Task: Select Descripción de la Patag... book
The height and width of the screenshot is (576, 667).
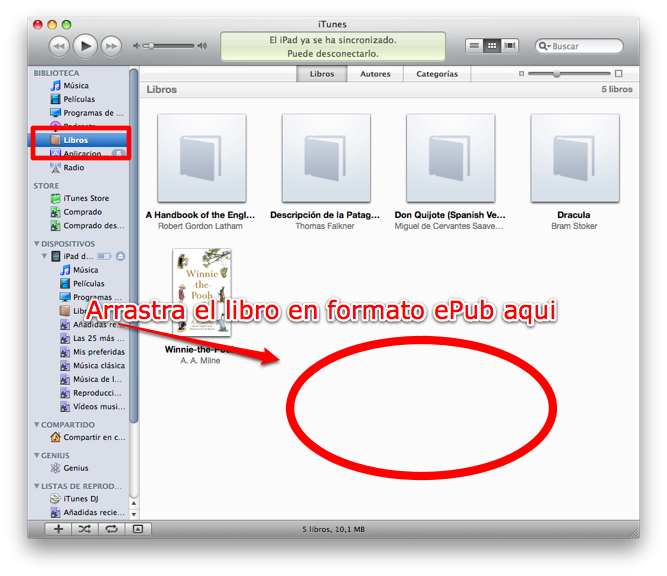Action: 326,158
